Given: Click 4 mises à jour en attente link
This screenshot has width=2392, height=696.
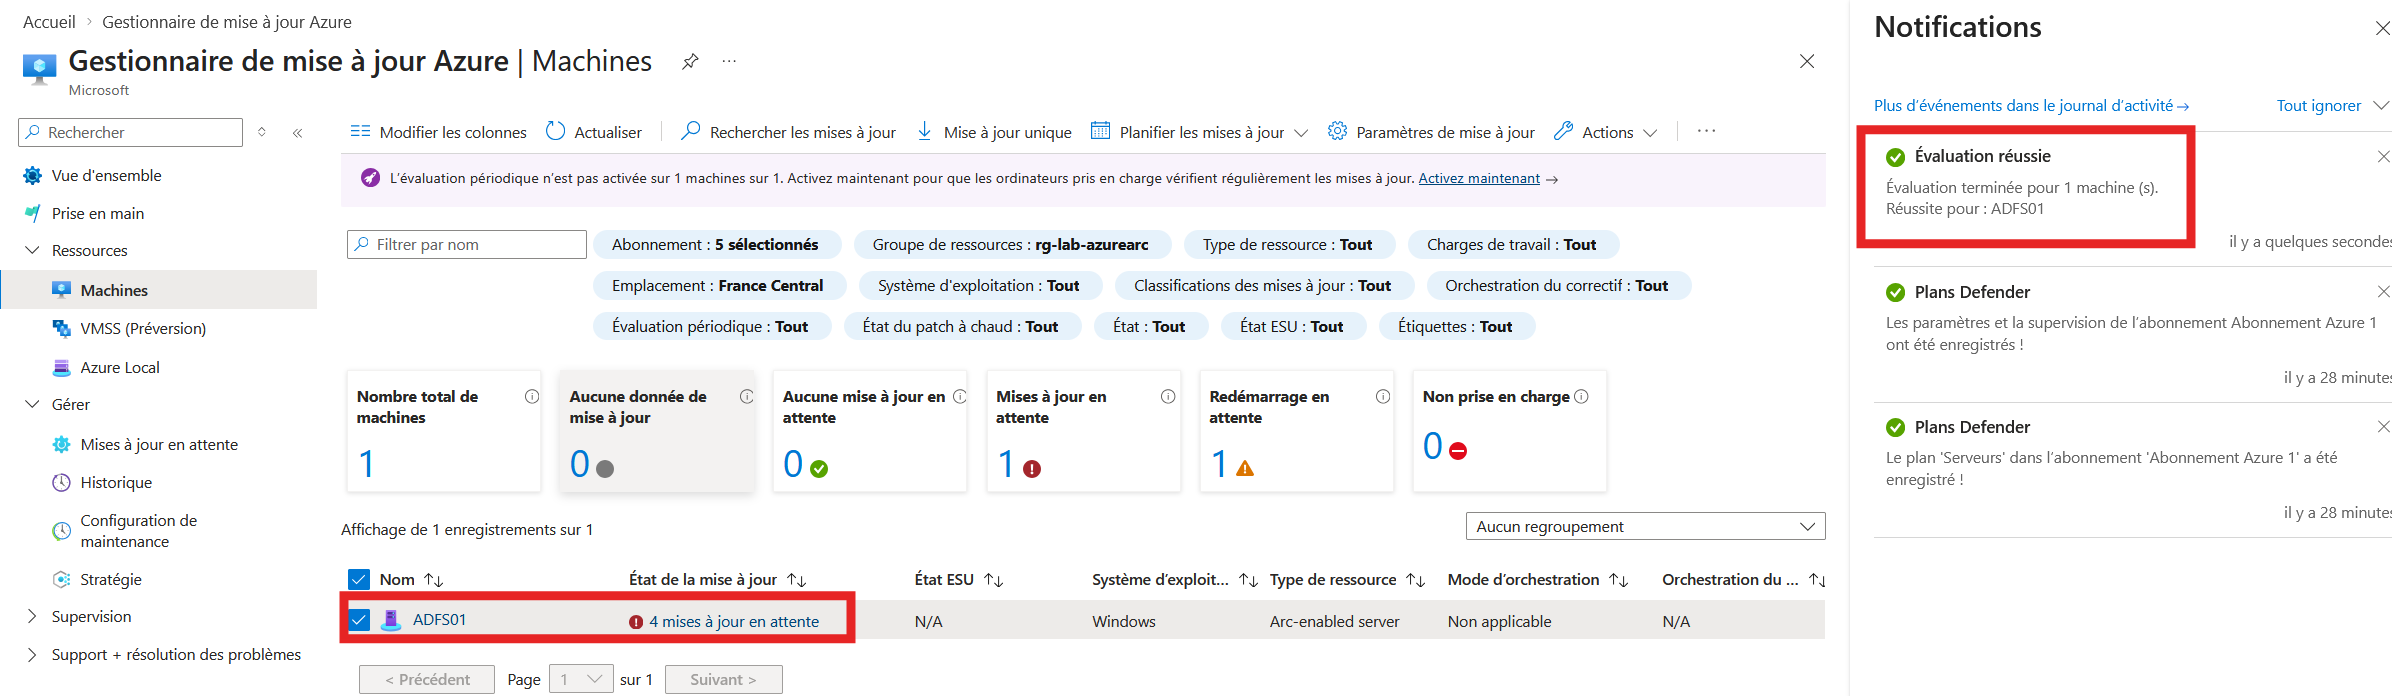Looking at the screenshot, I should coord(734,621).
